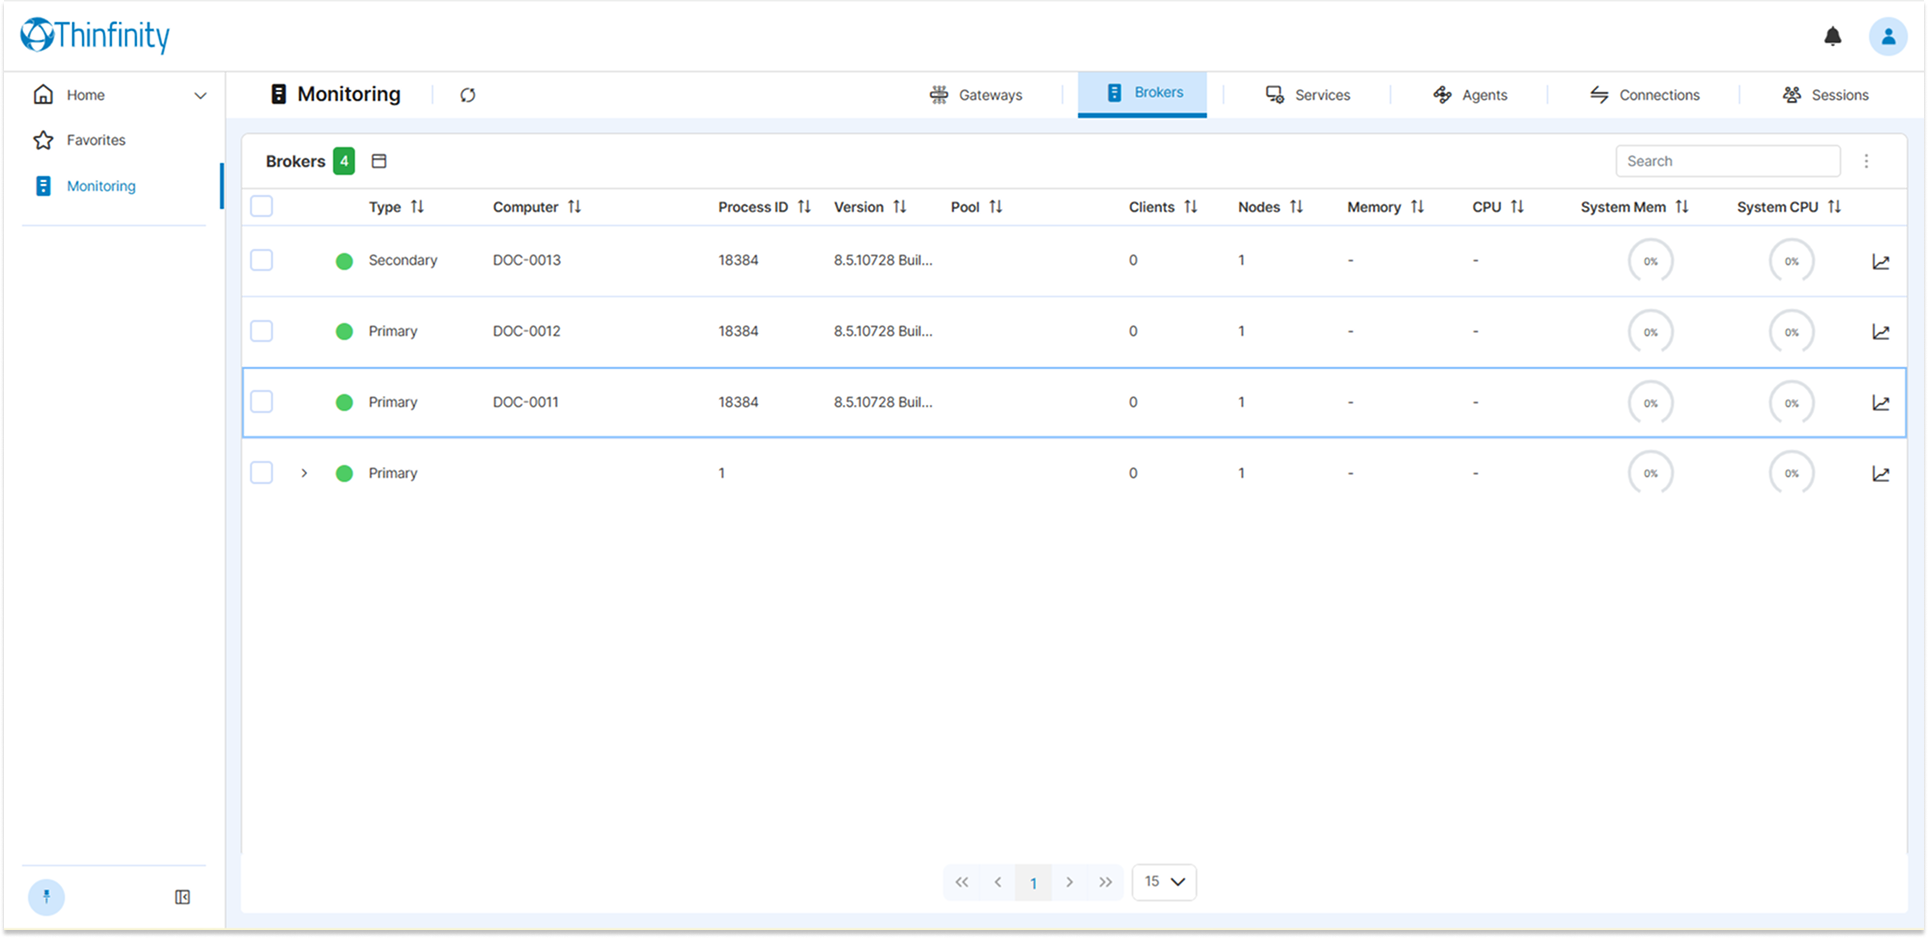Tick the select-all checkbox in header
The image size is (1928, 938).
coord(262,207)
